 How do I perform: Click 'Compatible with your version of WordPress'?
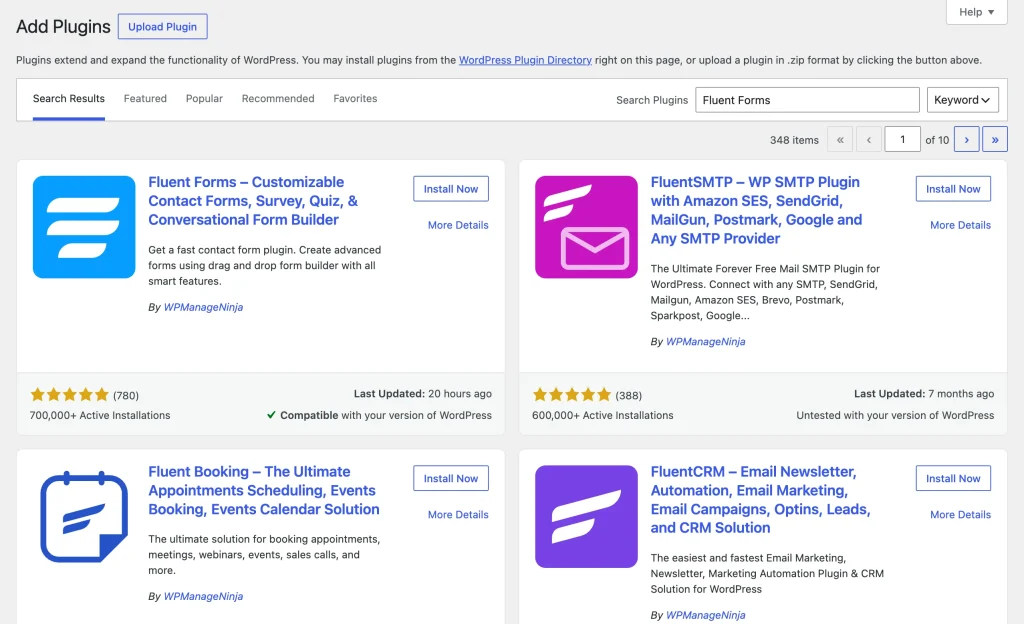379,415
